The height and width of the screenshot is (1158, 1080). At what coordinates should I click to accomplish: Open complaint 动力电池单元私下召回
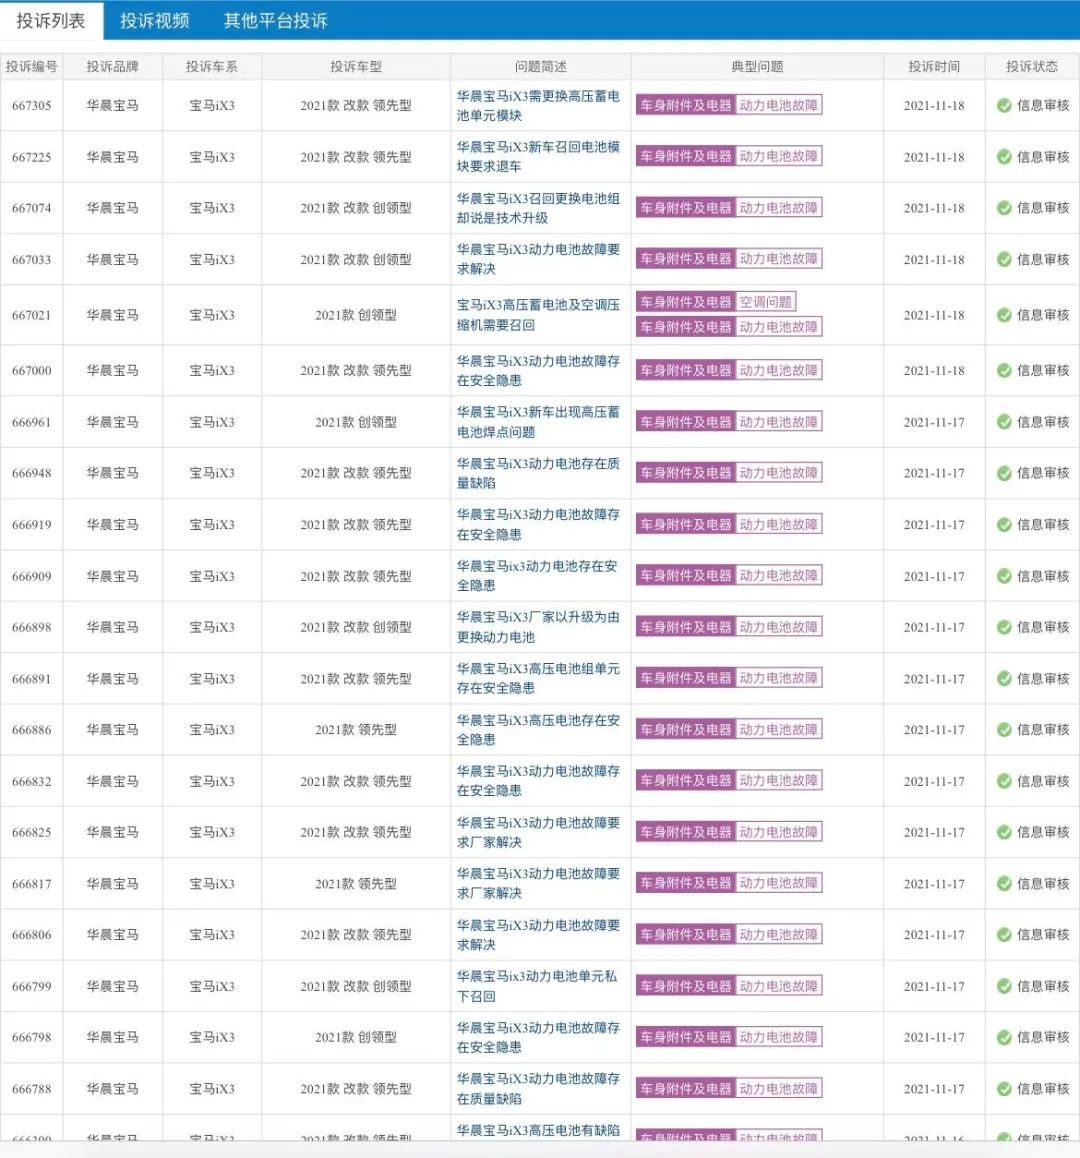coord(536,986)
